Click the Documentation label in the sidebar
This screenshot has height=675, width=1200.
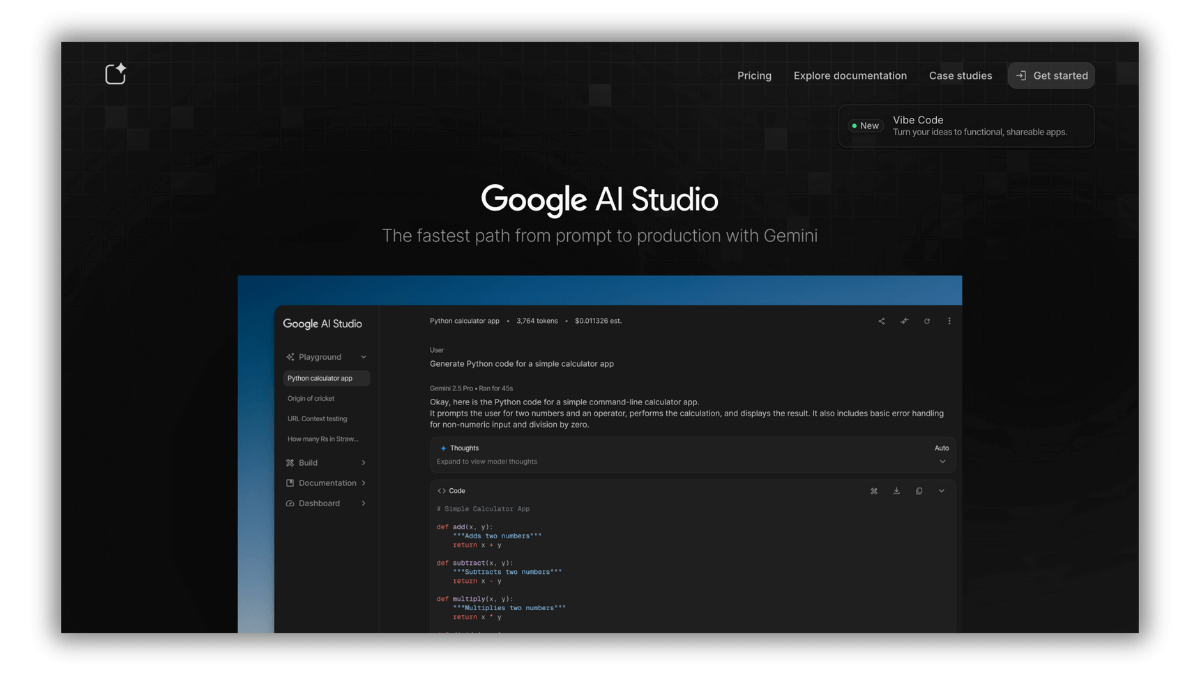(327, 483)
